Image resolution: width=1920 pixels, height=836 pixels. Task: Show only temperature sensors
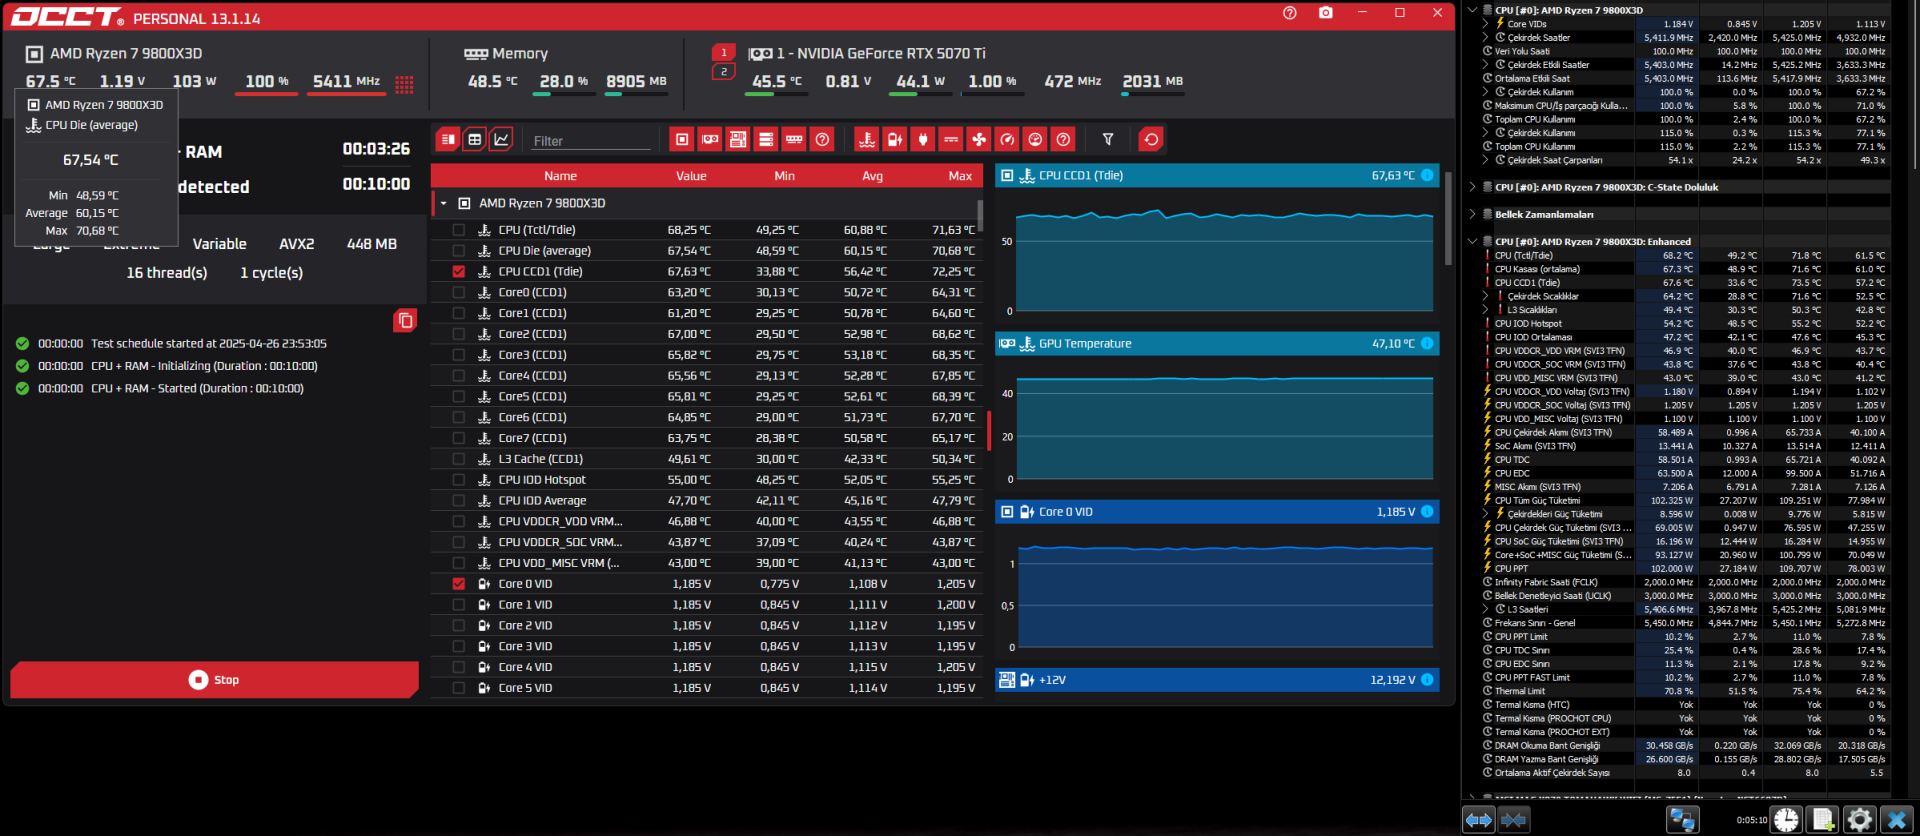click(x=867, y=139)
